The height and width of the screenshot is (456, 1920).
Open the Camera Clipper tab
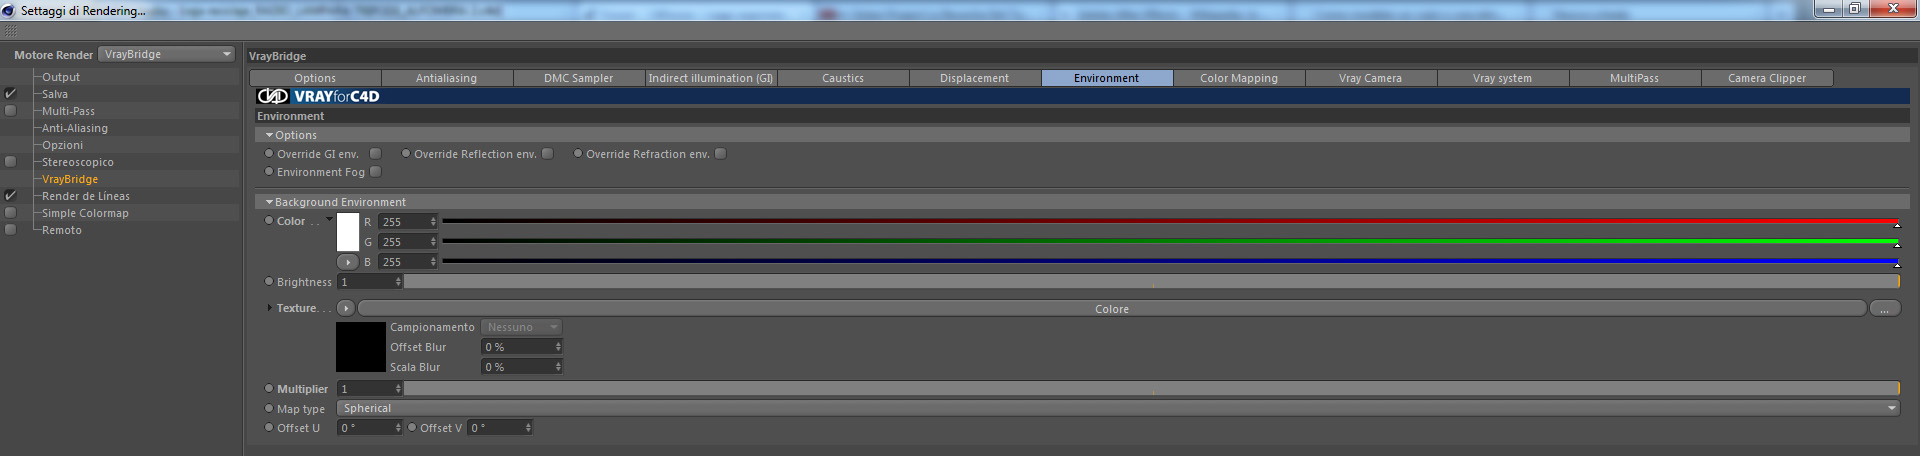[x=1767, y=78]
